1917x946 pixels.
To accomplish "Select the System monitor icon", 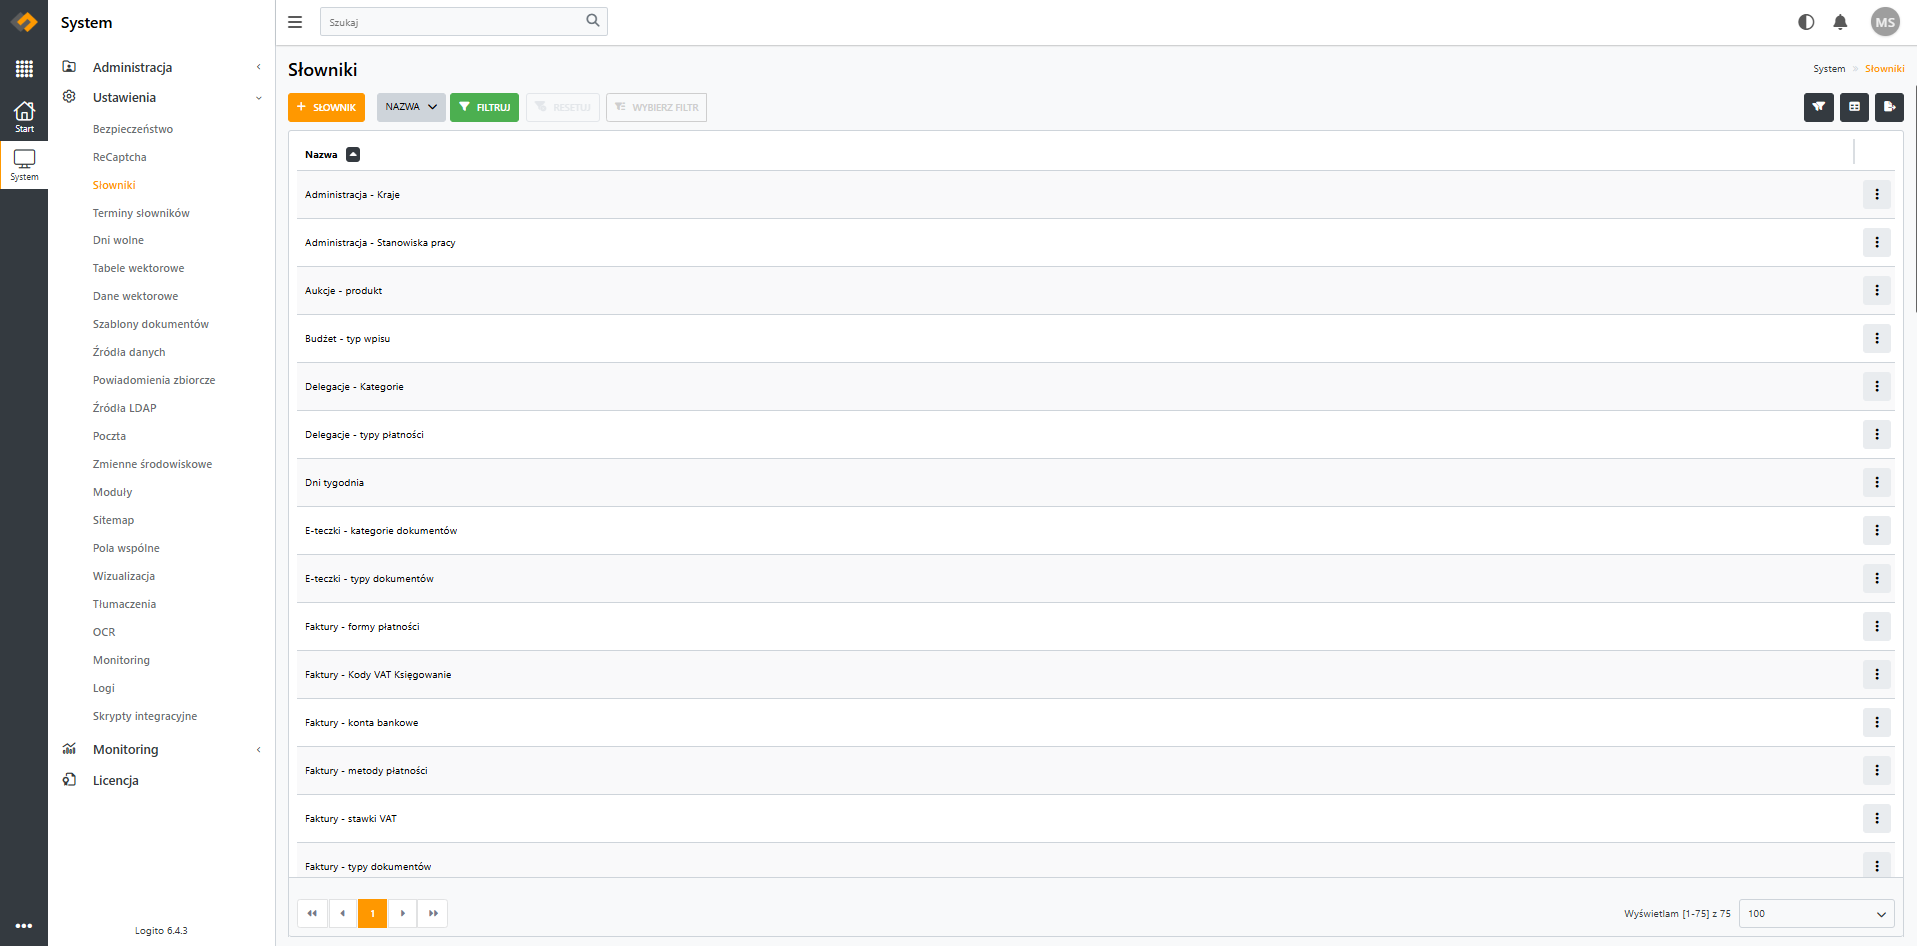I will point(24,165).
